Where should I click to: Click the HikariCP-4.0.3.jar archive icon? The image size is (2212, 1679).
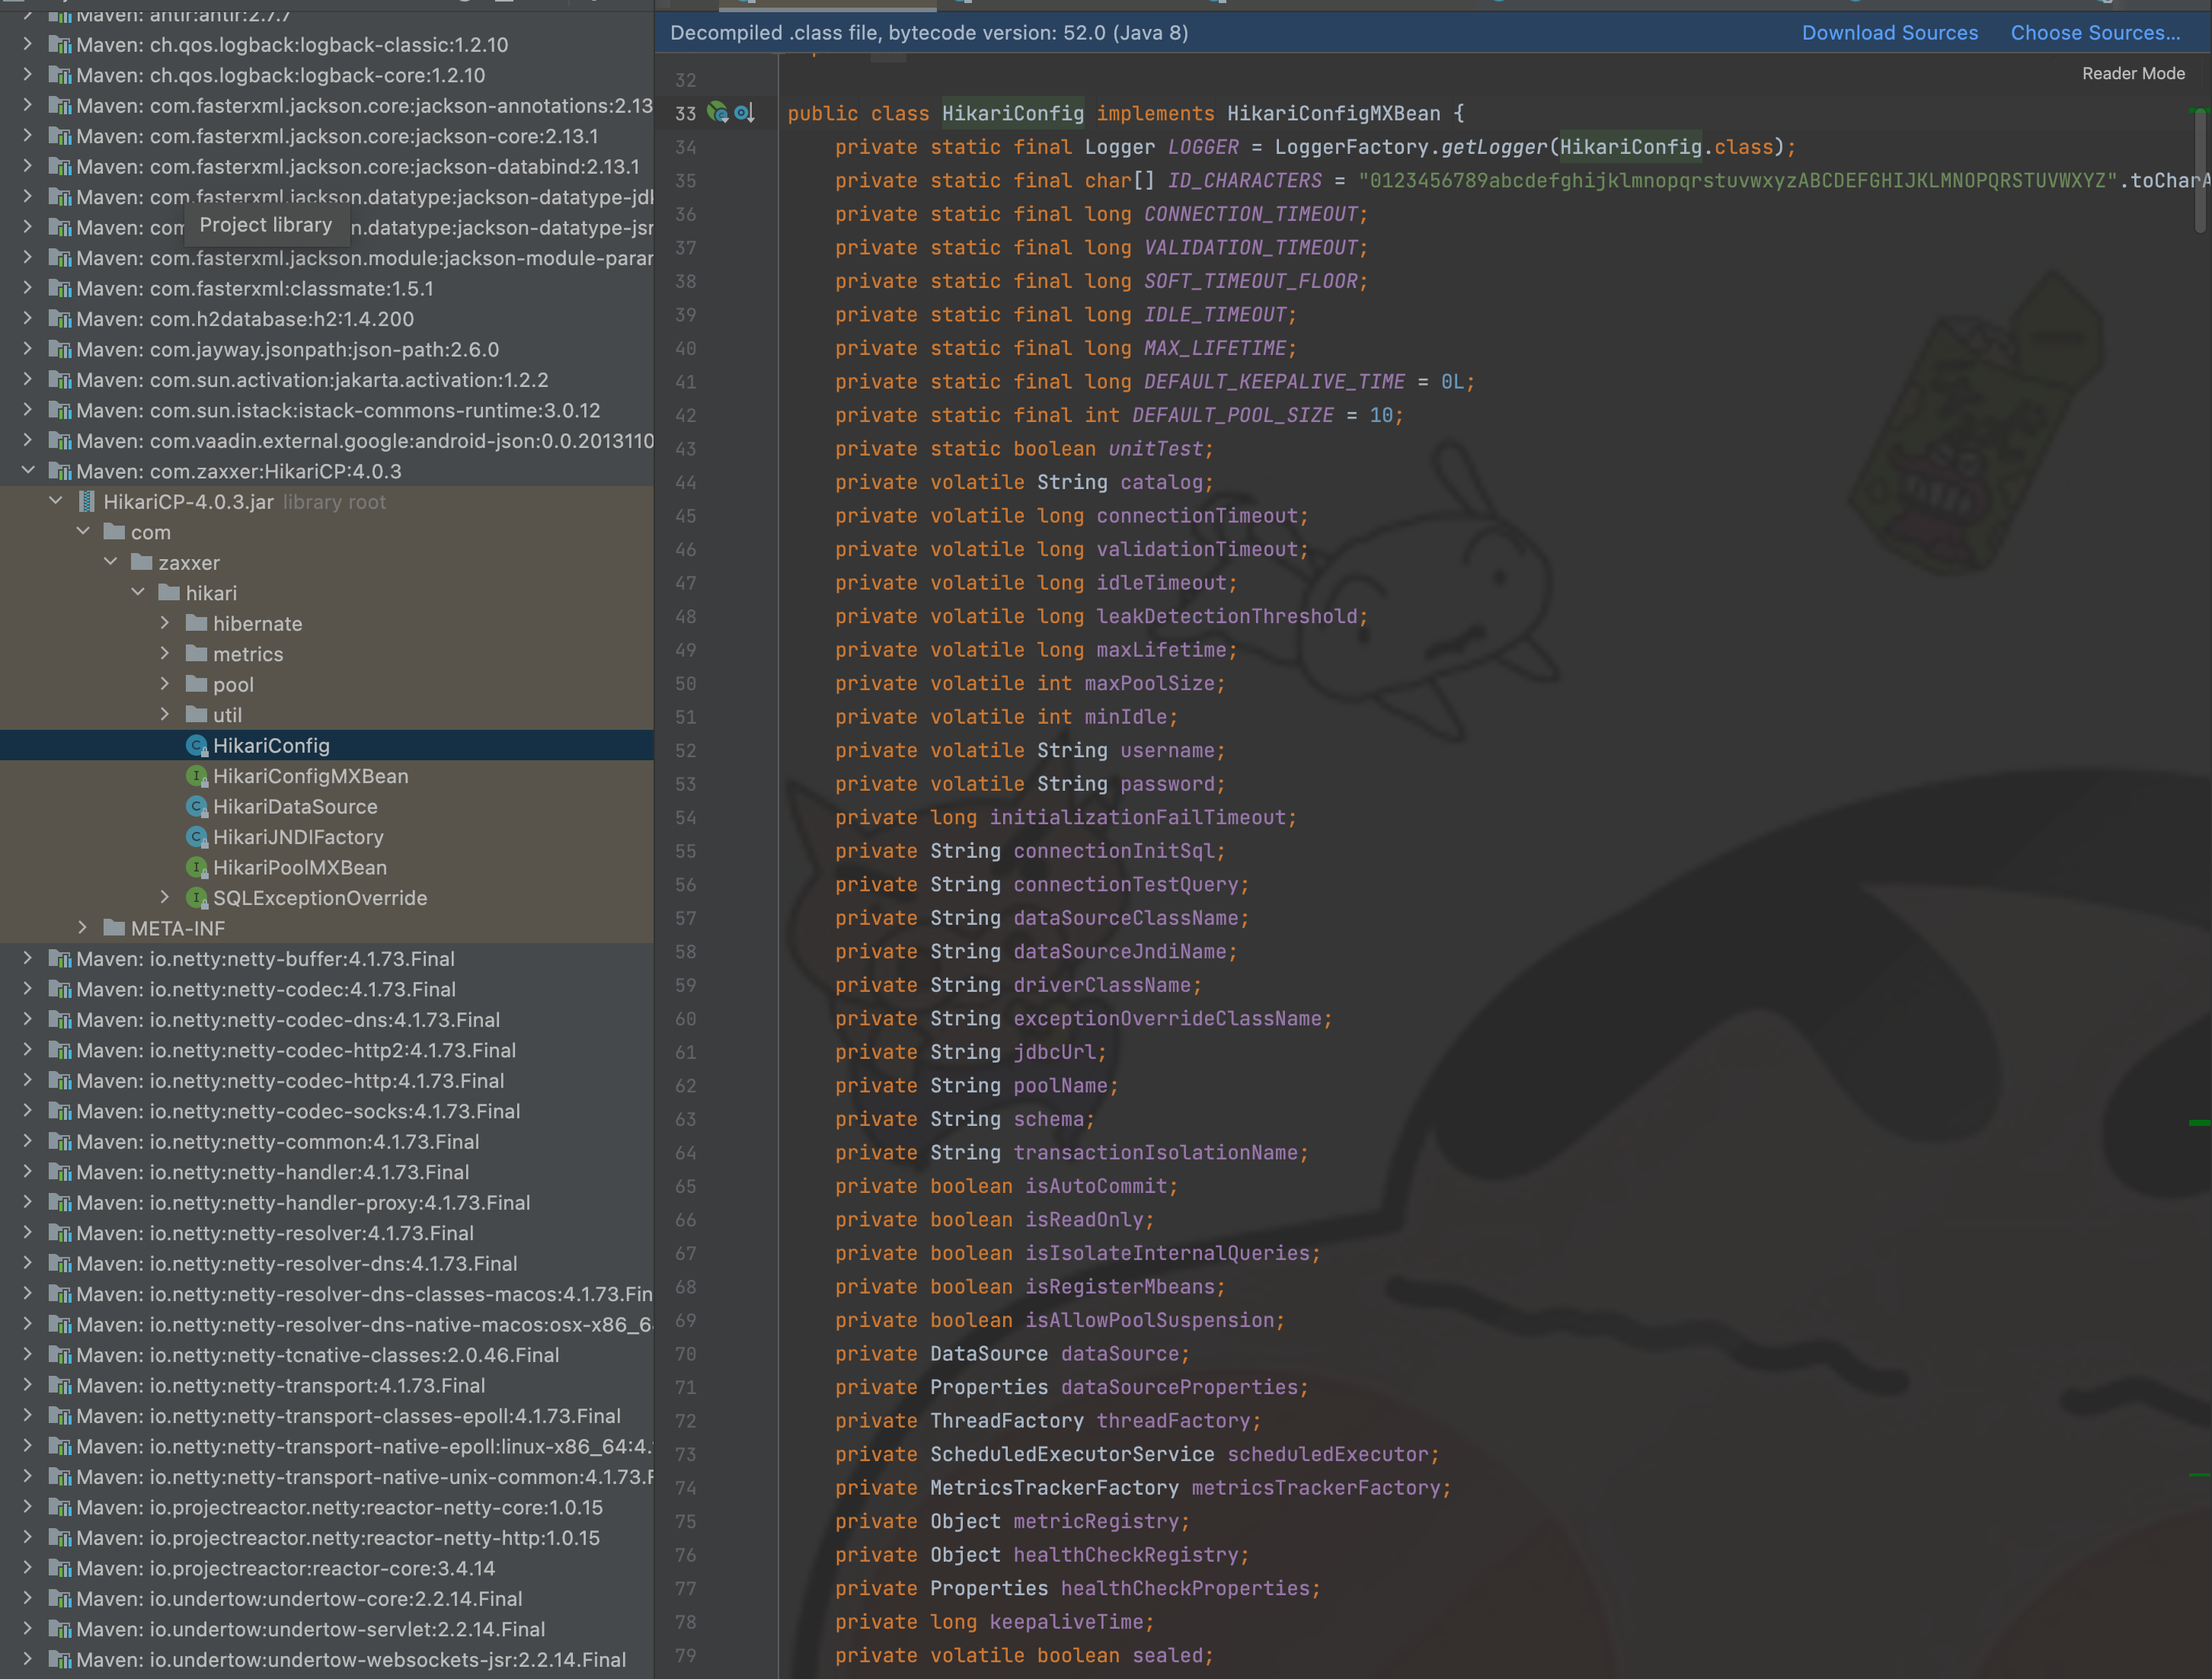[x=87, y=502]
